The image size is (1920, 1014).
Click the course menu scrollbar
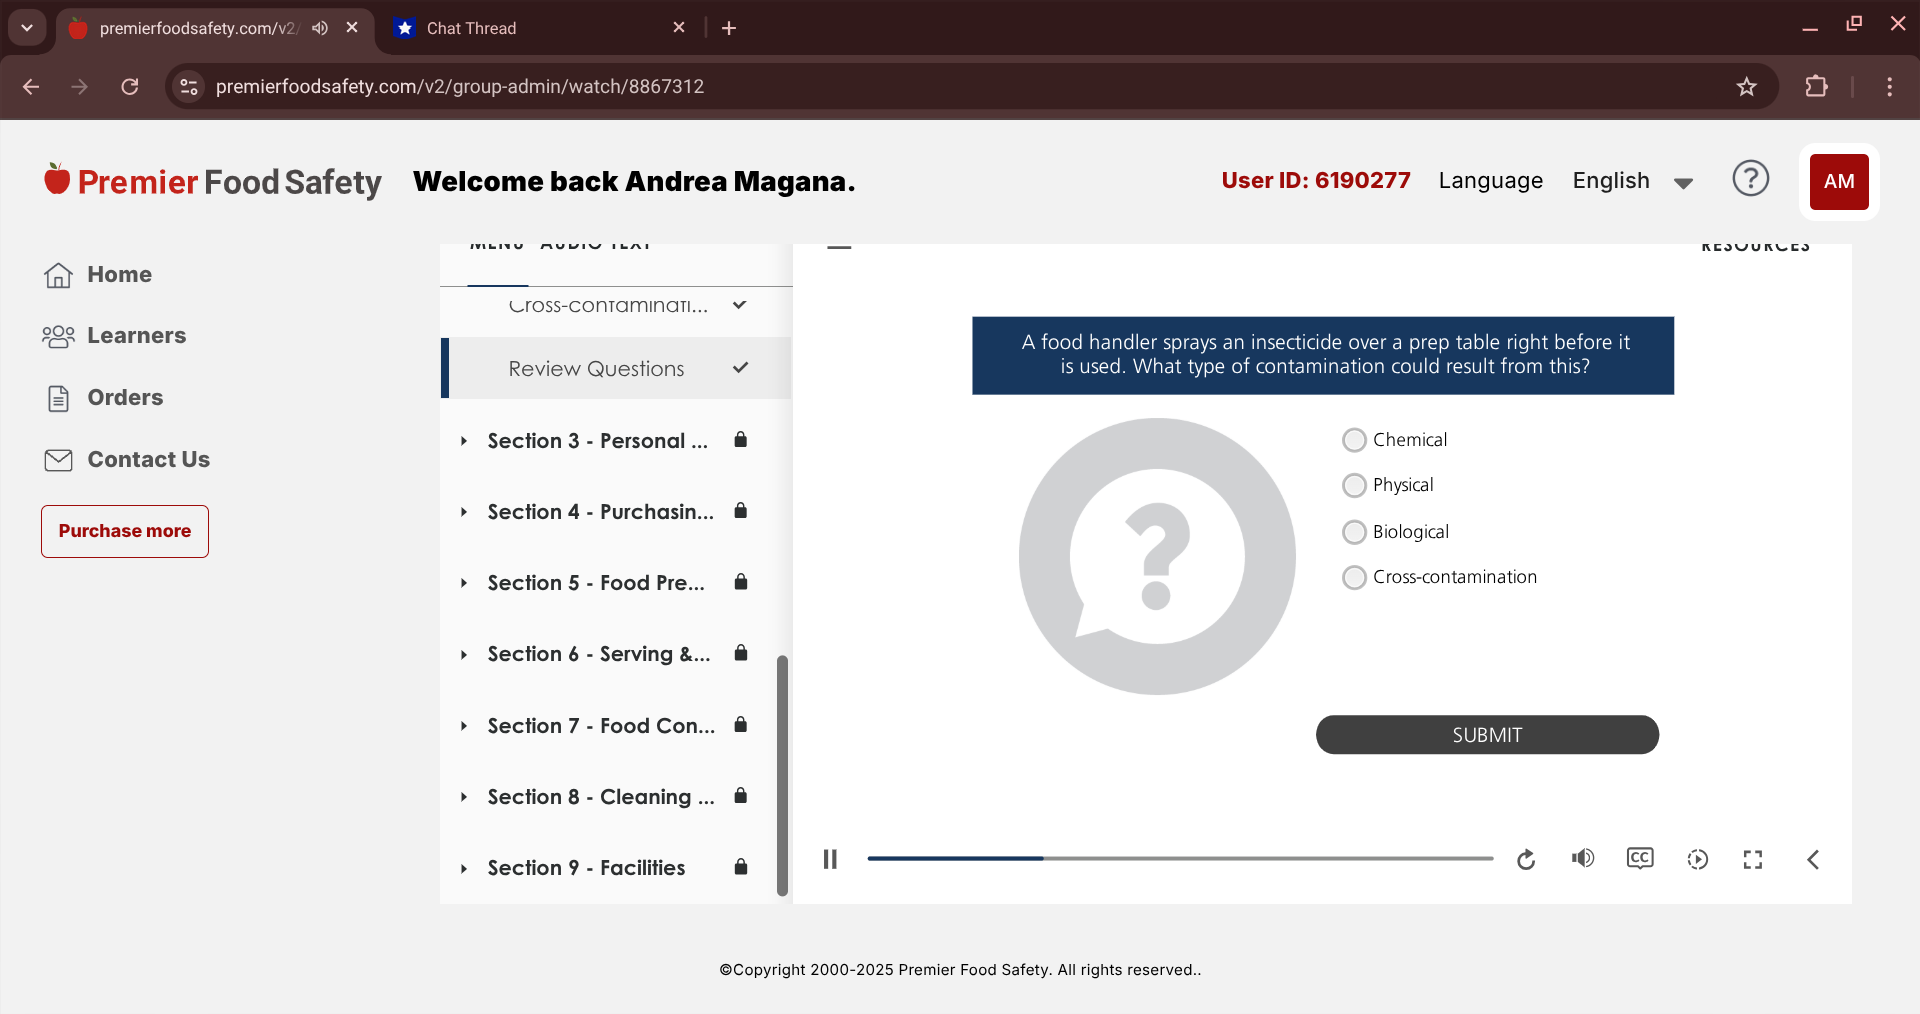pos(782,775)
